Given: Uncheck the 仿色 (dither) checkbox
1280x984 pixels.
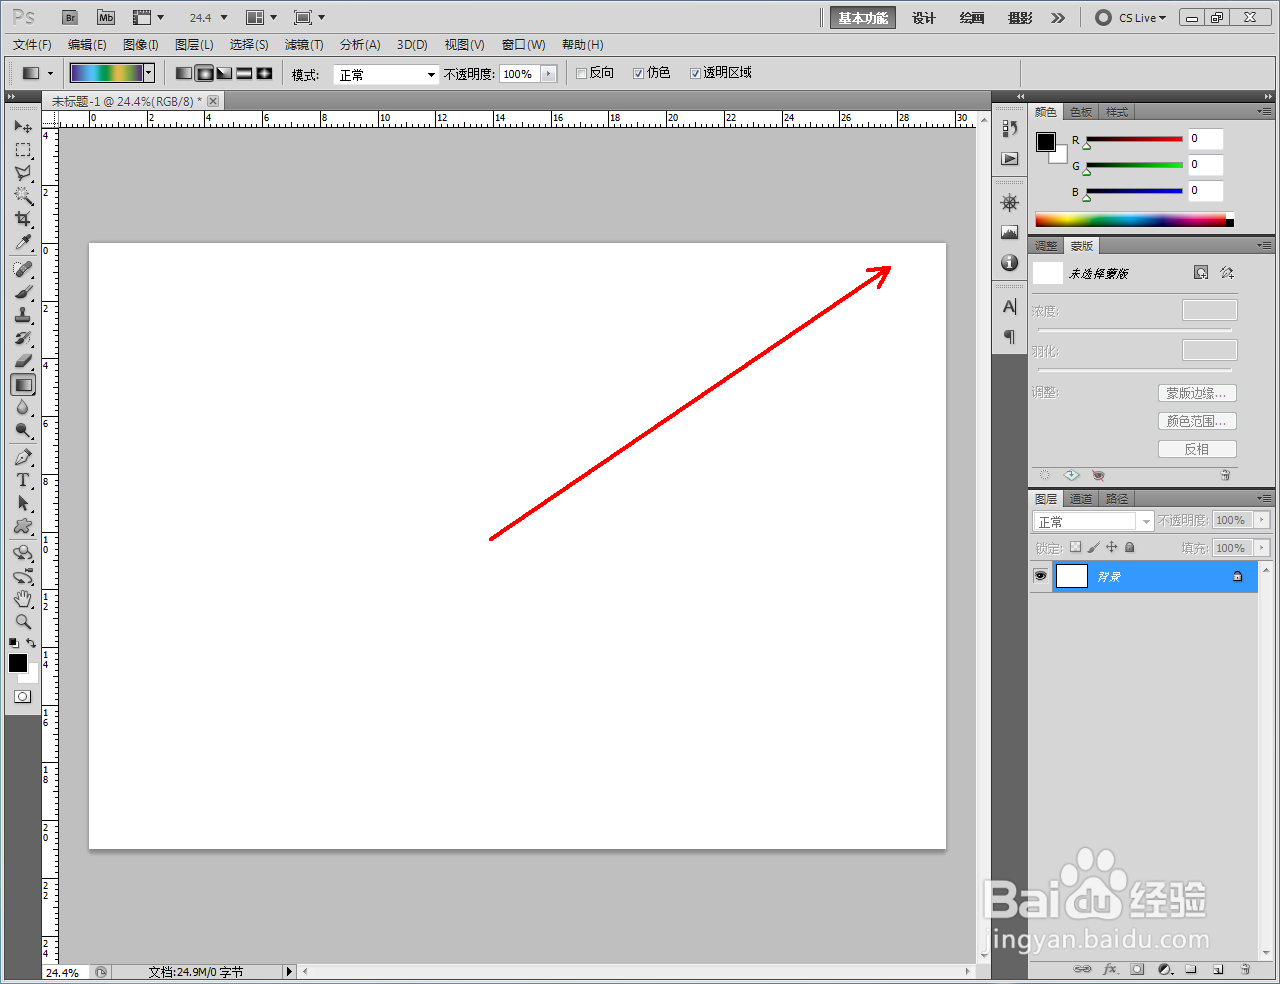Looking at the screenshot, I should 638,73.
